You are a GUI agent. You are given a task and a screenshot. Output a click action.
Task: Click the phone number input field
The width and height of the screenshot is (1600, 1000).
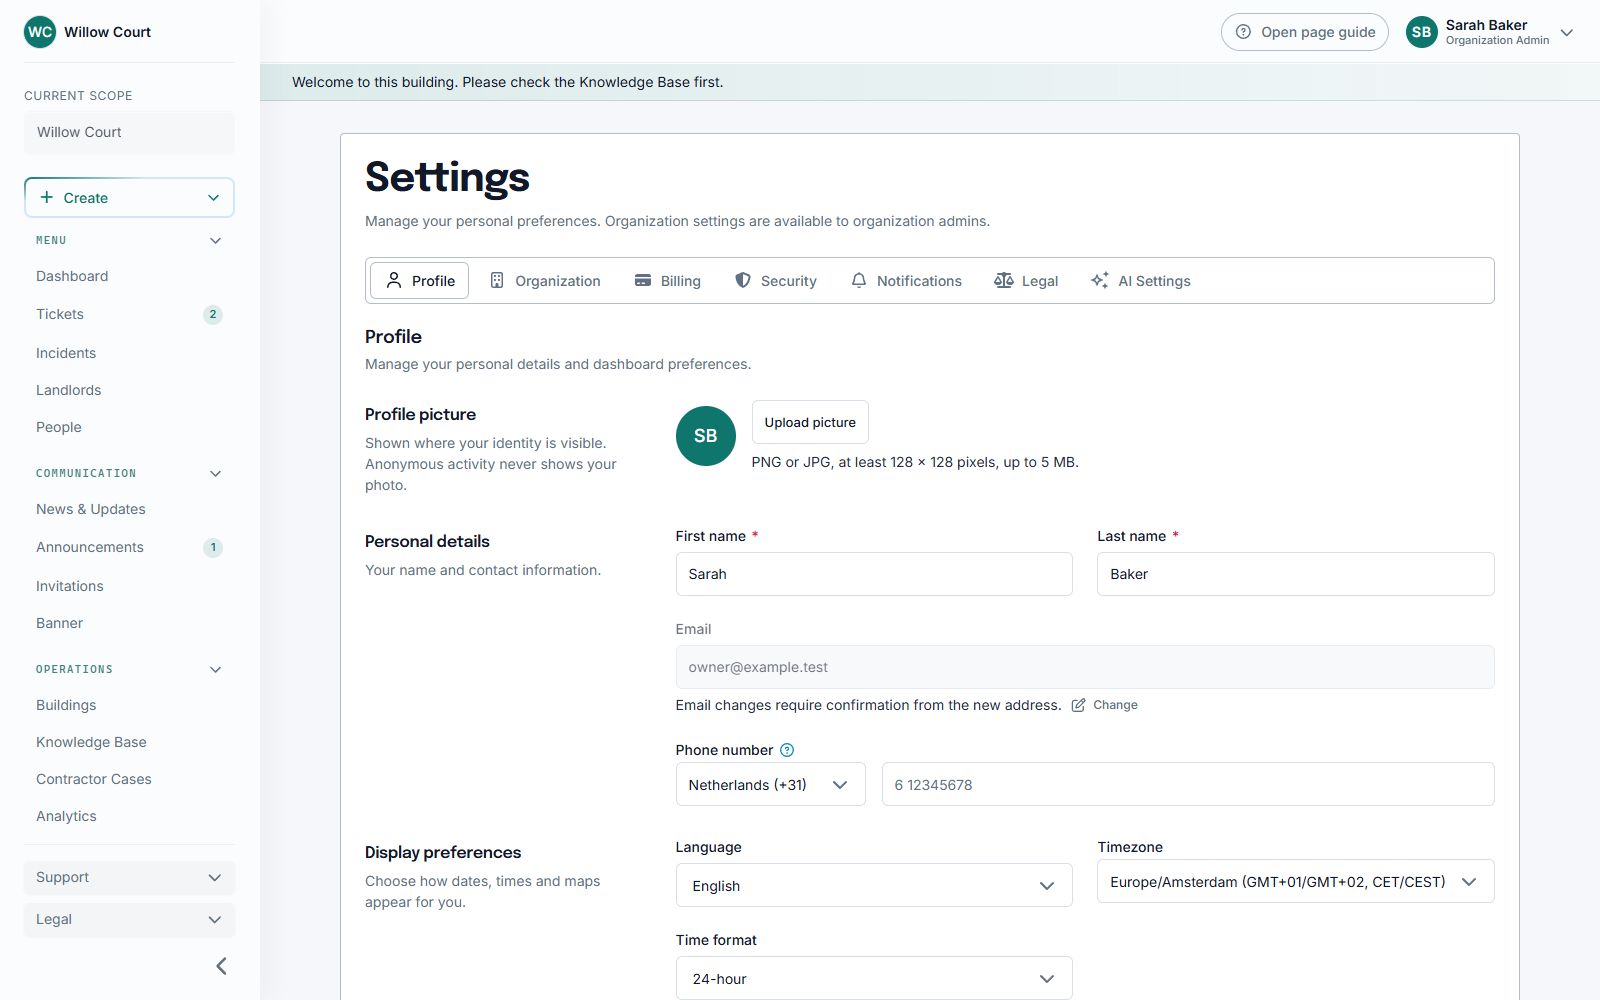(x=1188, y=785)
